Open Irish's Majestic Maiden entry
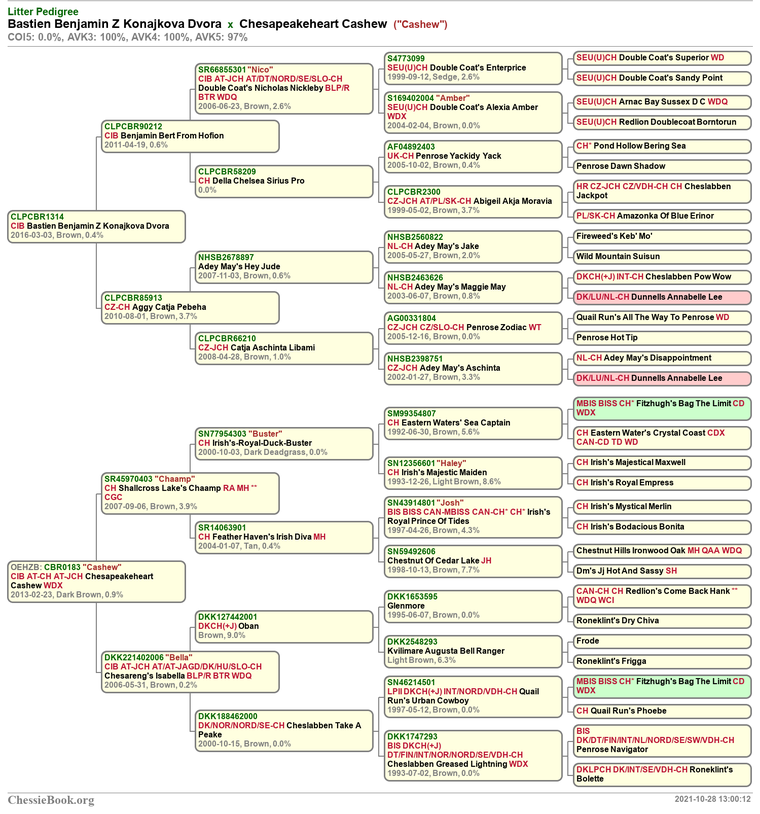Screen dimensions: 760x814 (x=473, y=473)
